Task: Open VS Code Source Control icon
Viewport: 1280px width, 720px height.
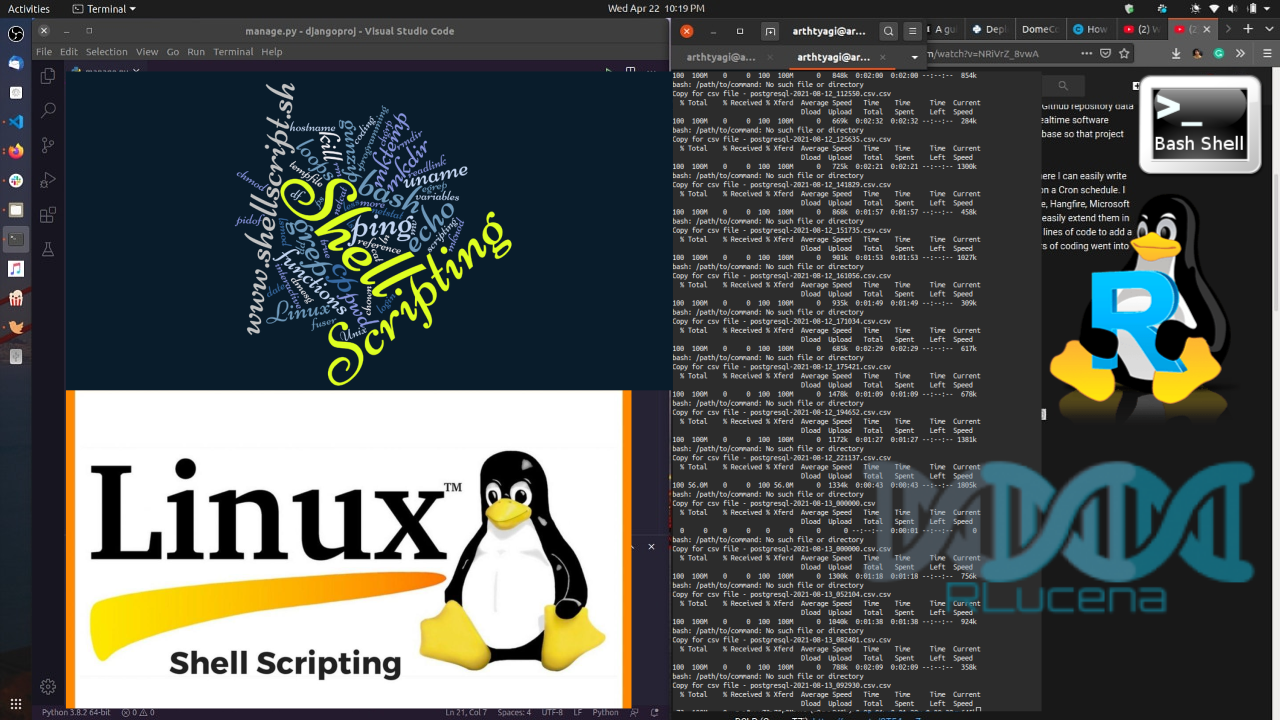Action: coord(47,146)
